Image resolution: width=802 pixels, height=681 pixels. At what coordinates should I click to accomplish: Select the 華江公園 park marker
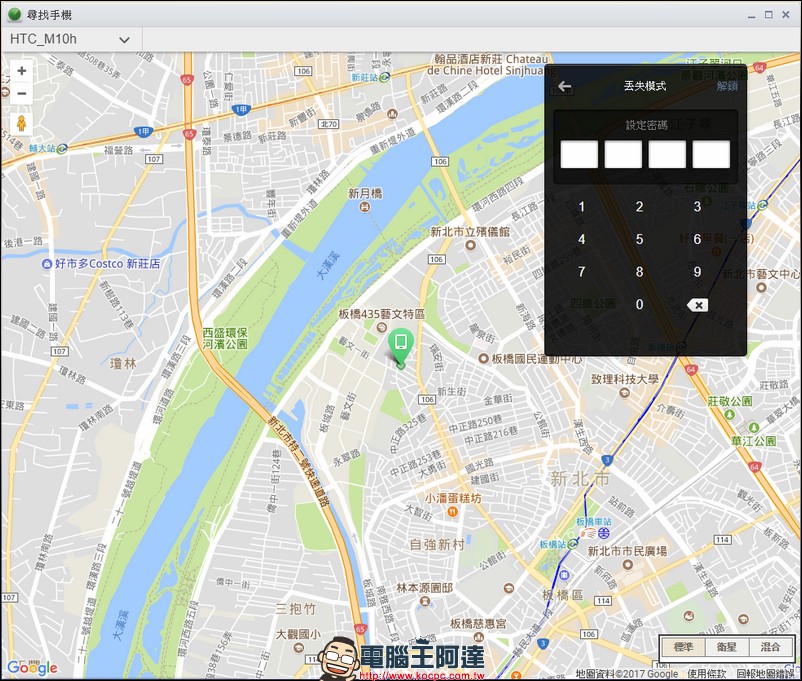click(753, 427)
